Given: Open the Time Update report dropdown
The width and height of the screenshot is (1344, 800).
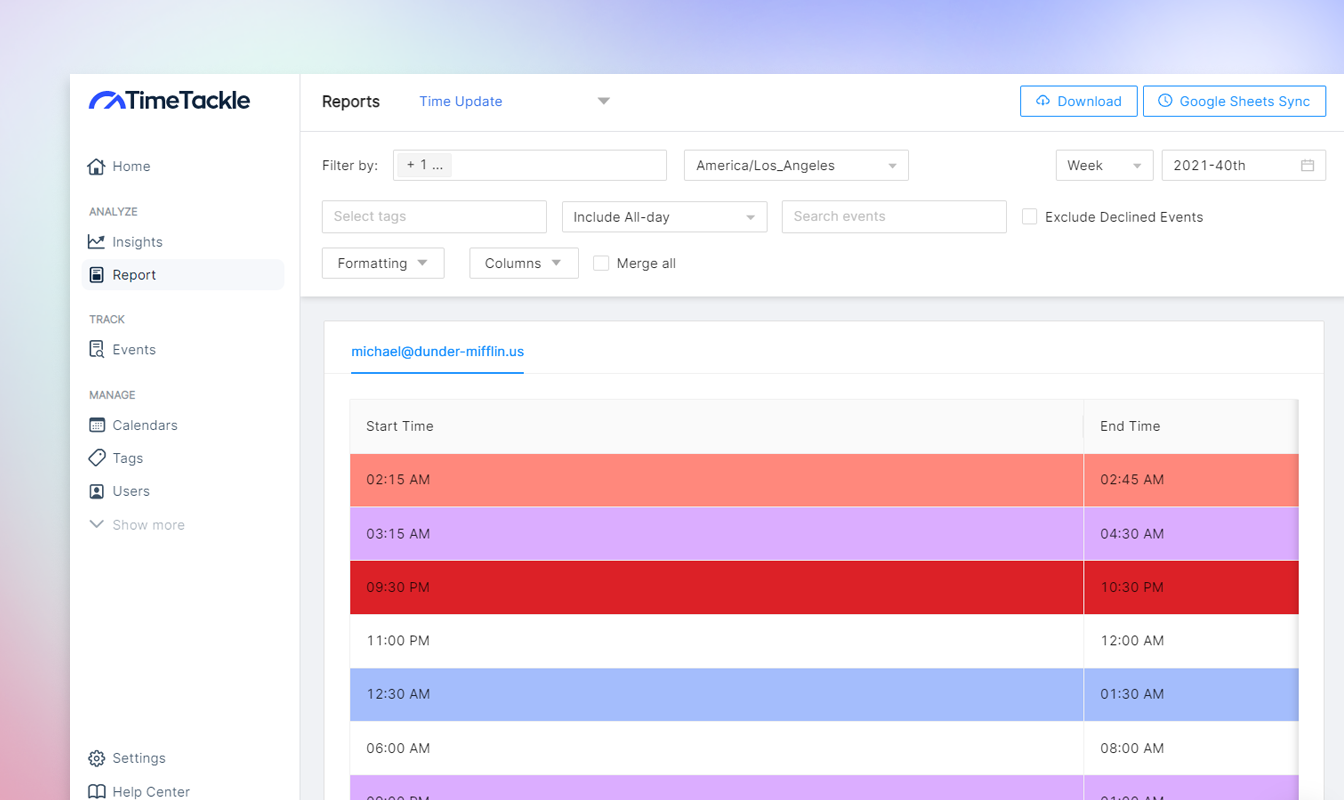Looking at the screenshot, I should [x=514, y=101].
